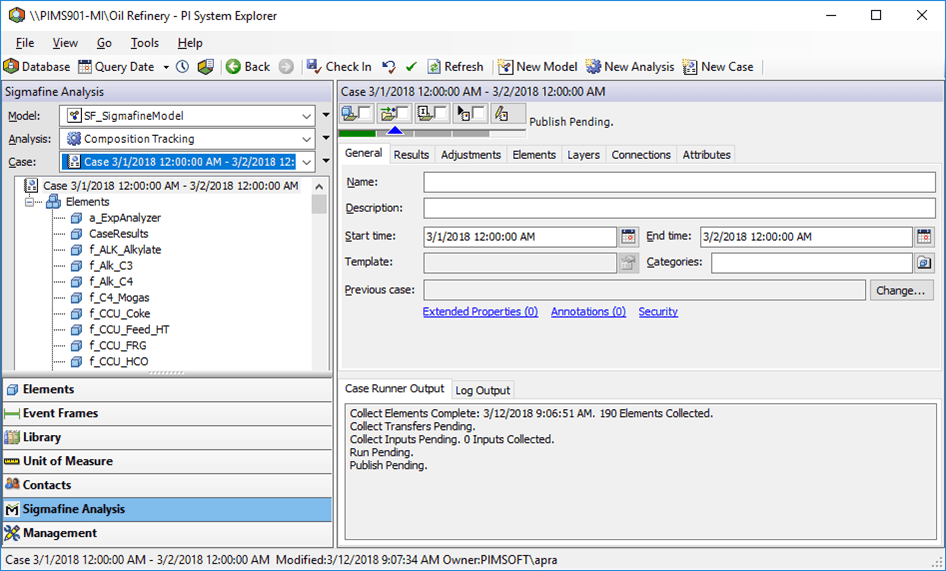Click black arrow menu beside Analysis box
Screen dimensions: 946x571
(326, 138)
